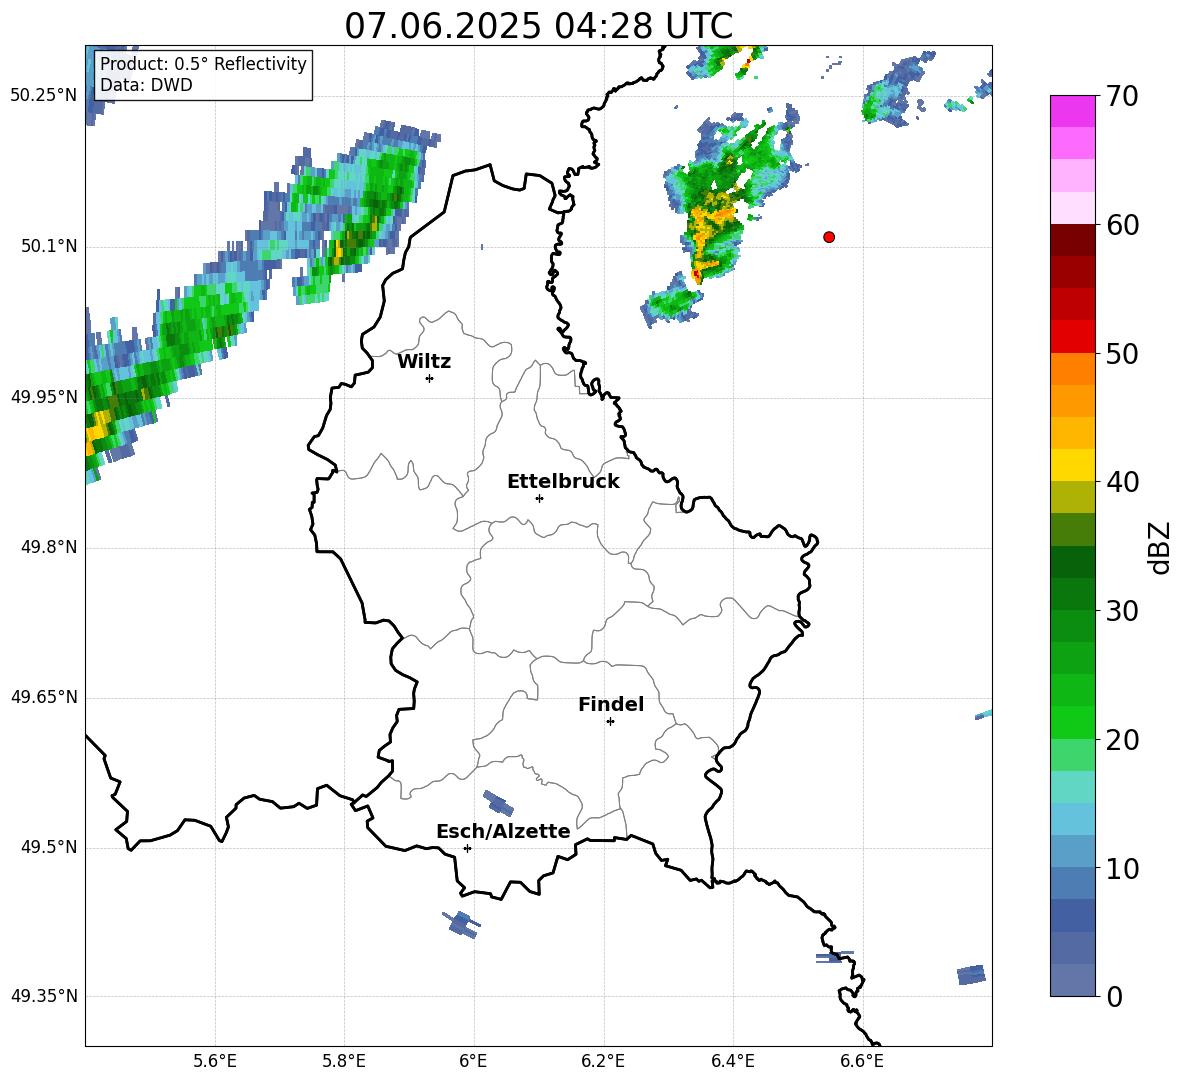Image resolution: width=1184 pixels, height=1081 pixels.
Task: Click the Wiltz station cross marker
Action: (x=430, y=378)
